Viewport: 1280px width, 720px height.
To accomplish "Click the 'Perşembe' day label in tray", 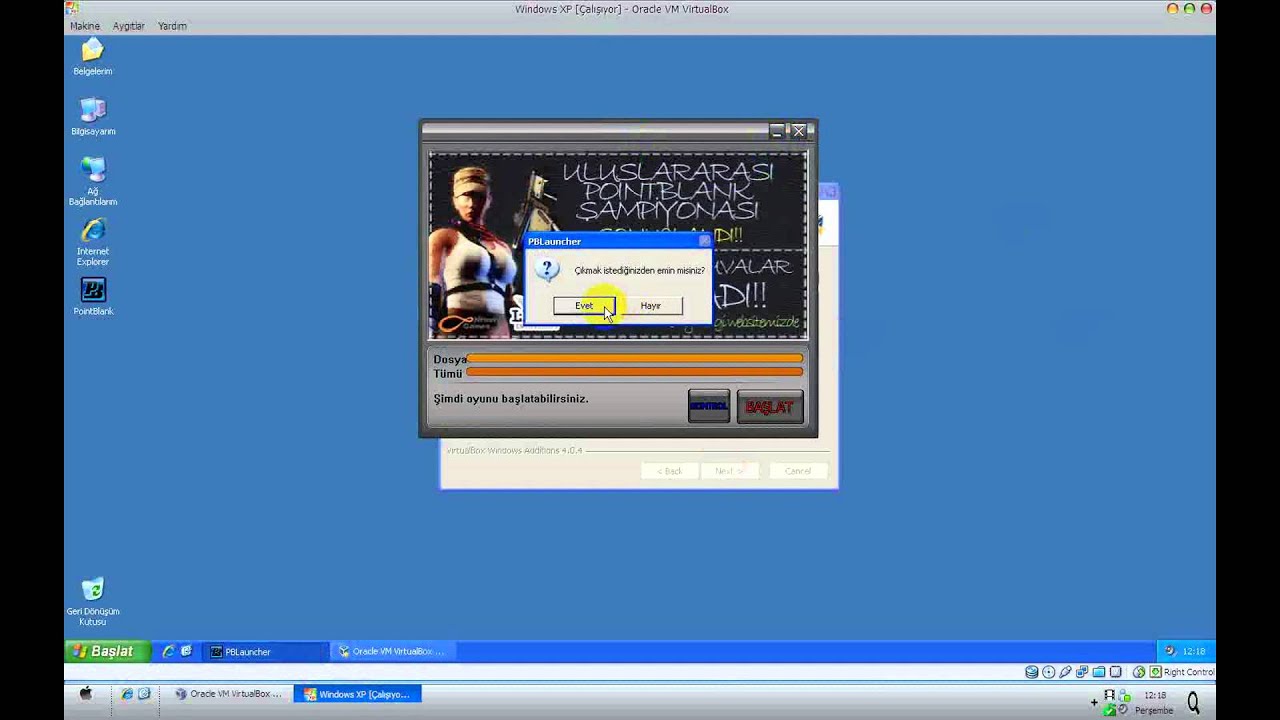I will 1154,710.
